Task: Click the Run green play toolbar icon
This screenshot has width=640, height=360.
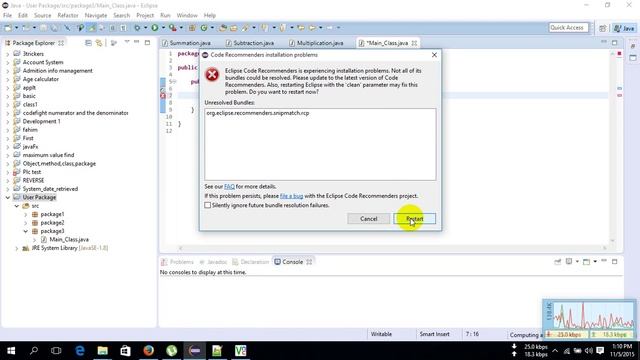Action: point(155,28)
